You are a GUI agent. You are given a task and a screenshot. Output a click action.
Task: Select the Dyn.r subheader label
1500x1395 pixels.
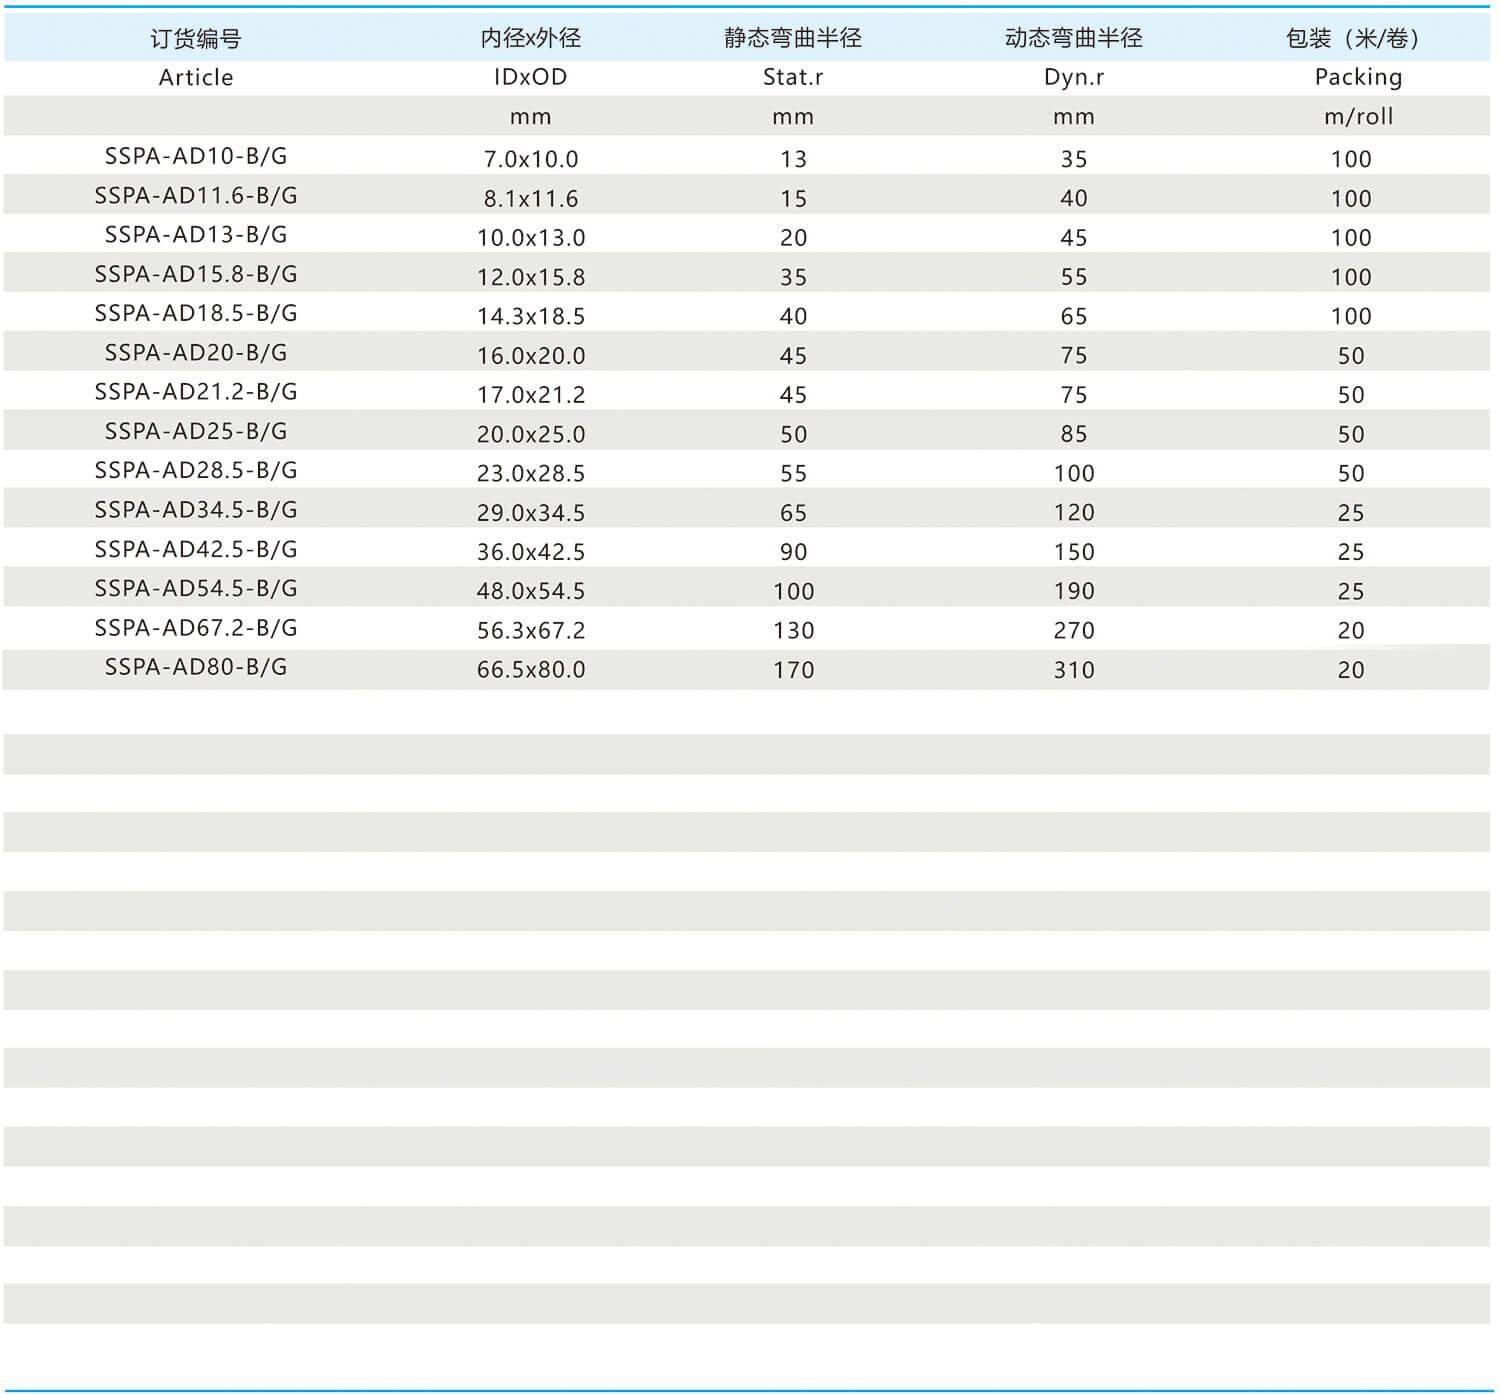1073,77
